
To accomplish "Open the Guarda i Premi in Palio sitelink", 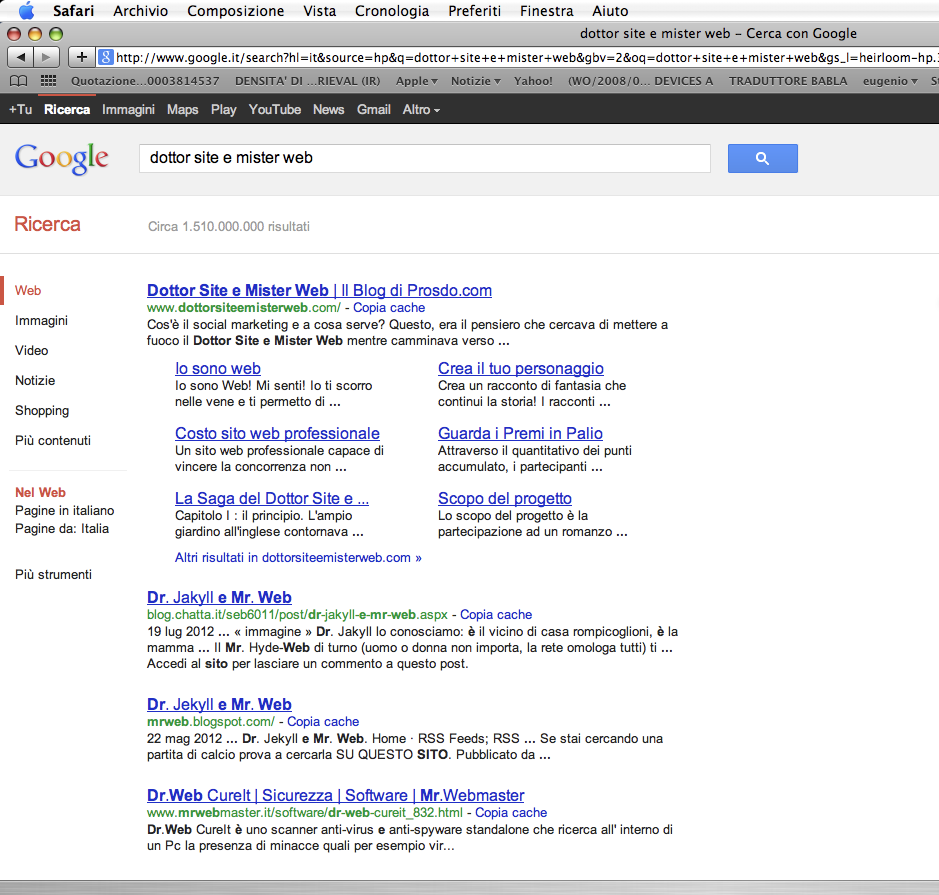I will coord(520,433).
